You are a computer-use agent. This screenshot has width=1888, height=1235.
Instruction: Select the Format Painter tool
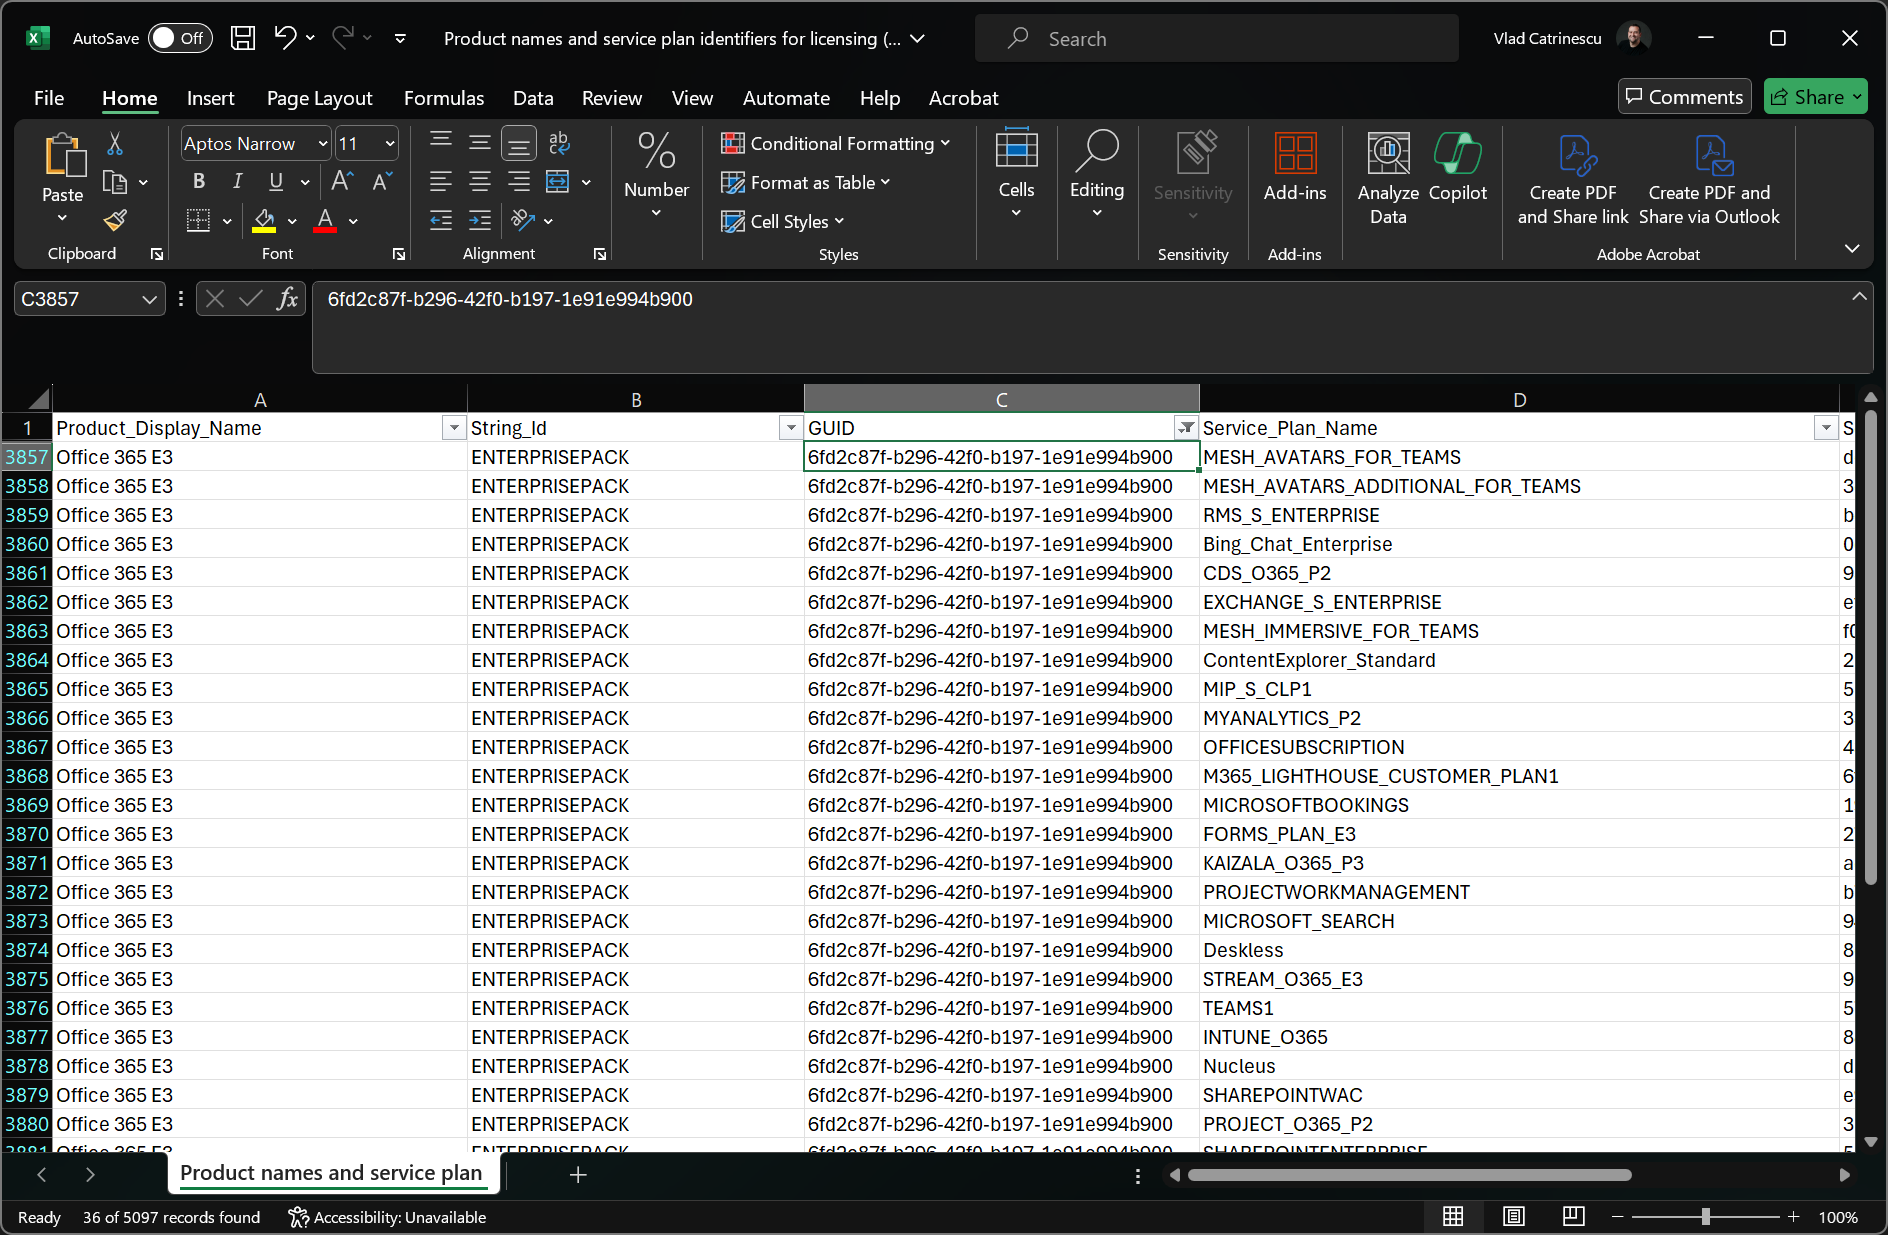114,219
